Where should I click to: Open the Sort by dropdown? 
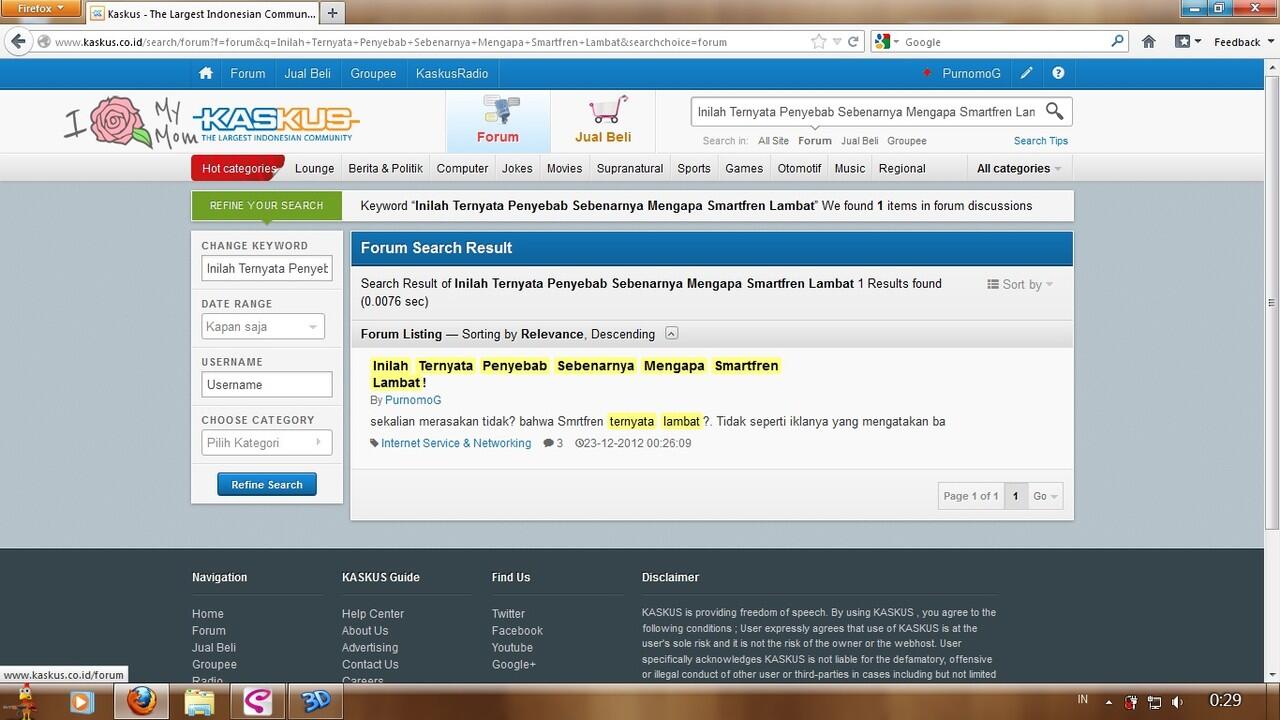pos(1020,284)
